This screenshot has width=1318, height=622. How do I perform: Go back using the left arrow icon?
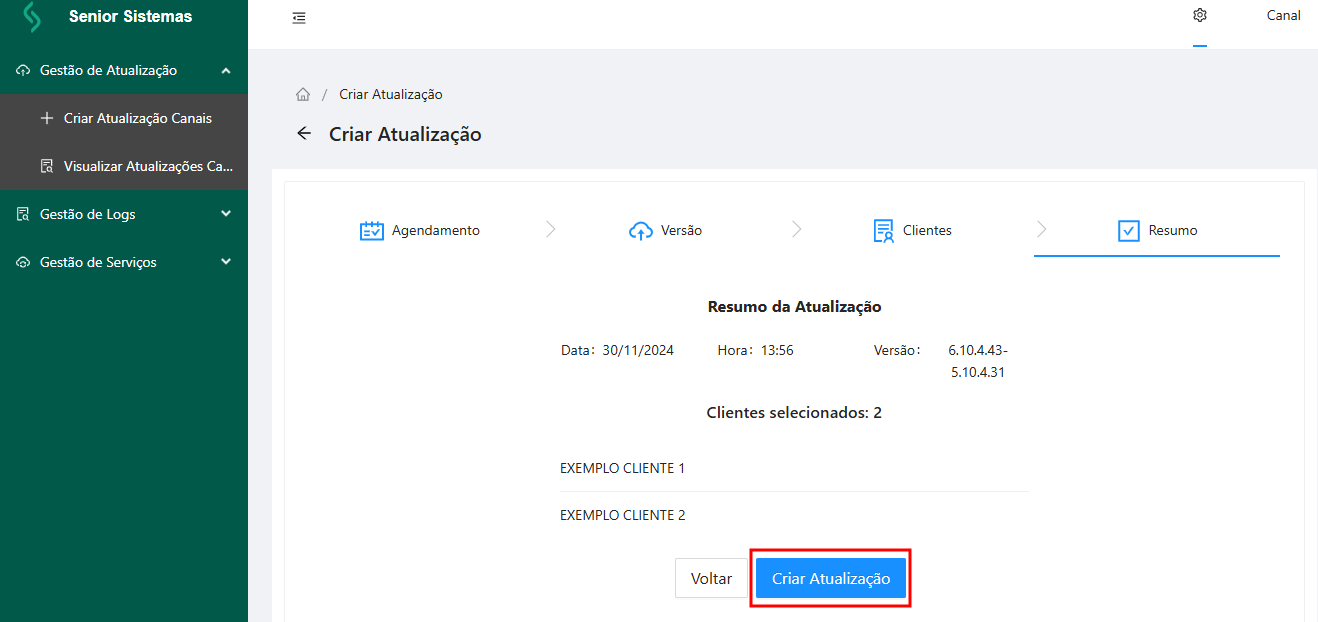pos(305,133)
